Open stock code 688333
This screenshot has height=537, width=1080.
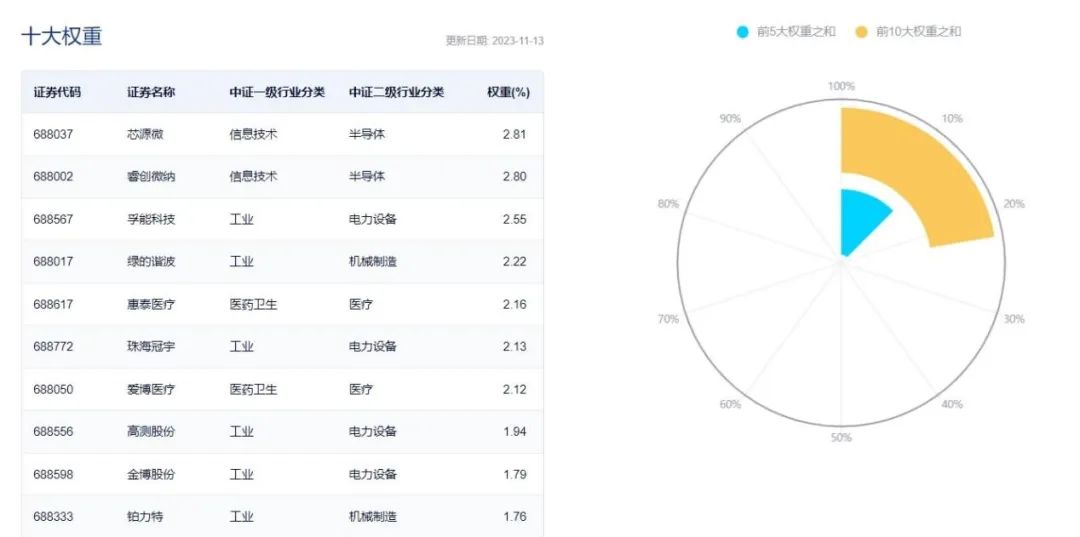click(x=53, y=517)
